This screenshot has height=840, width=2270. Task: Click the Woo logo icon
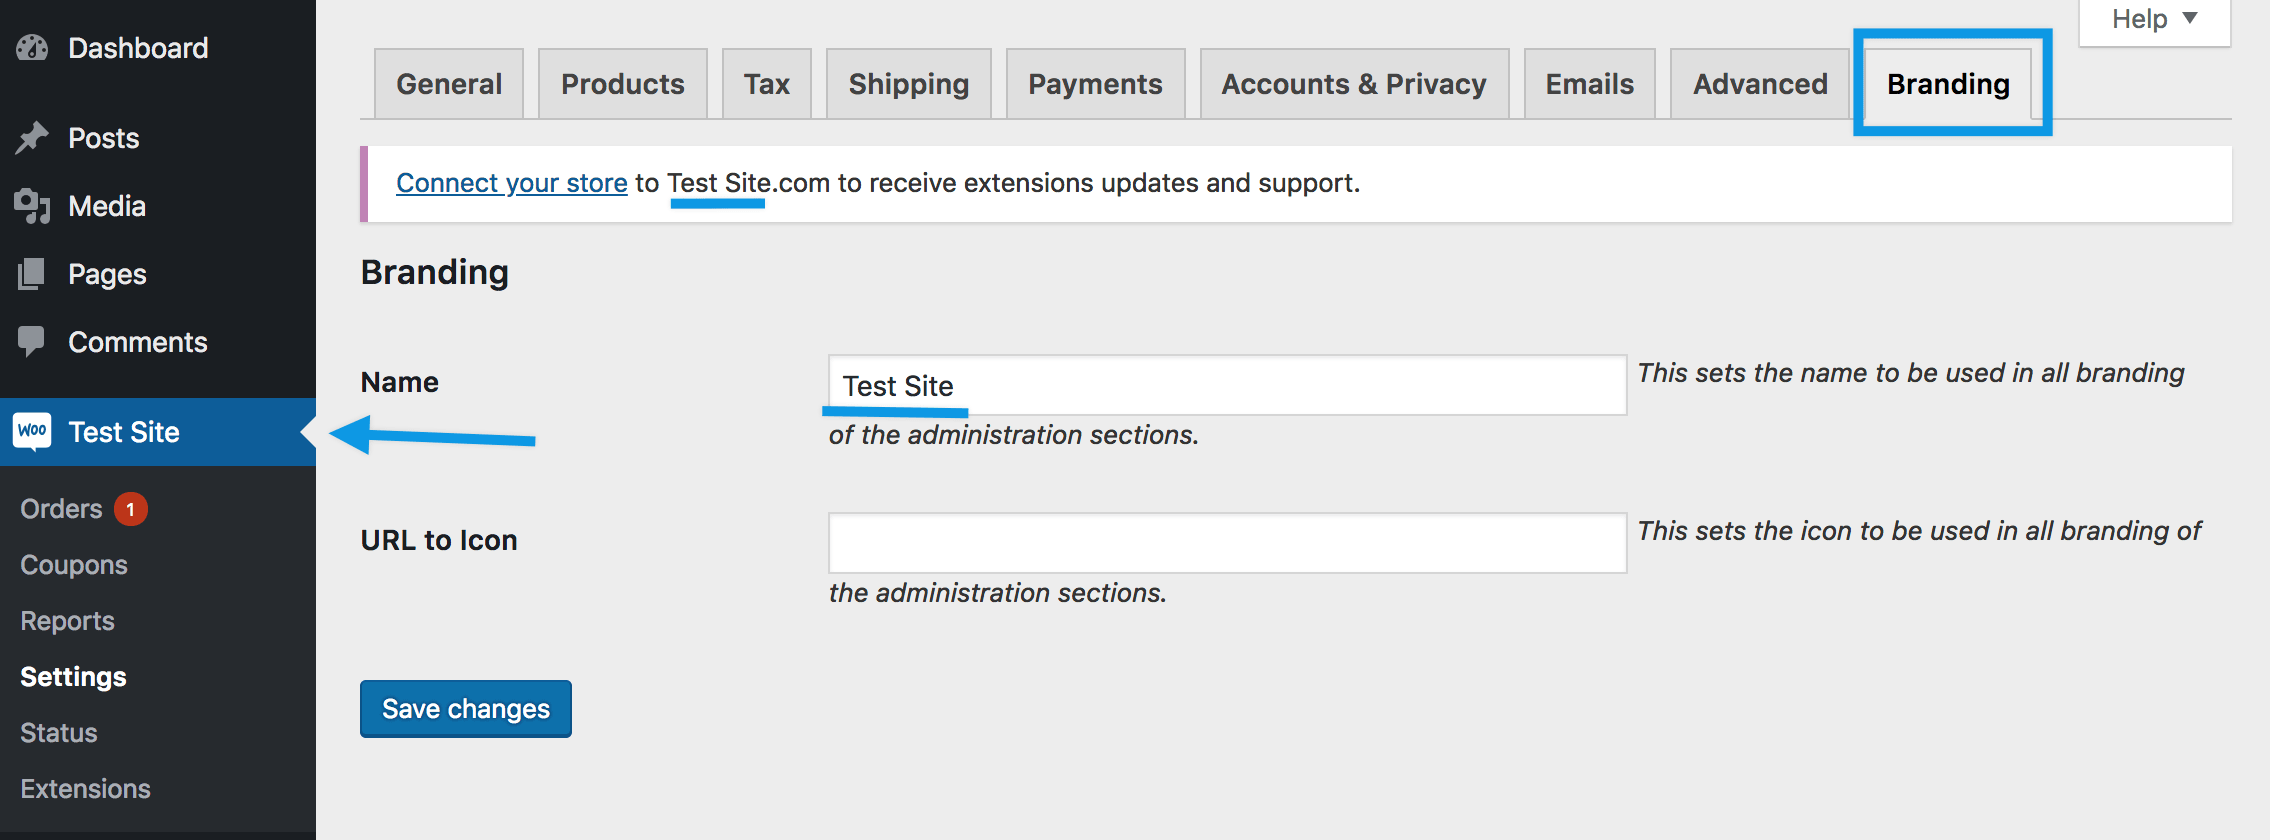pos(32,431)
